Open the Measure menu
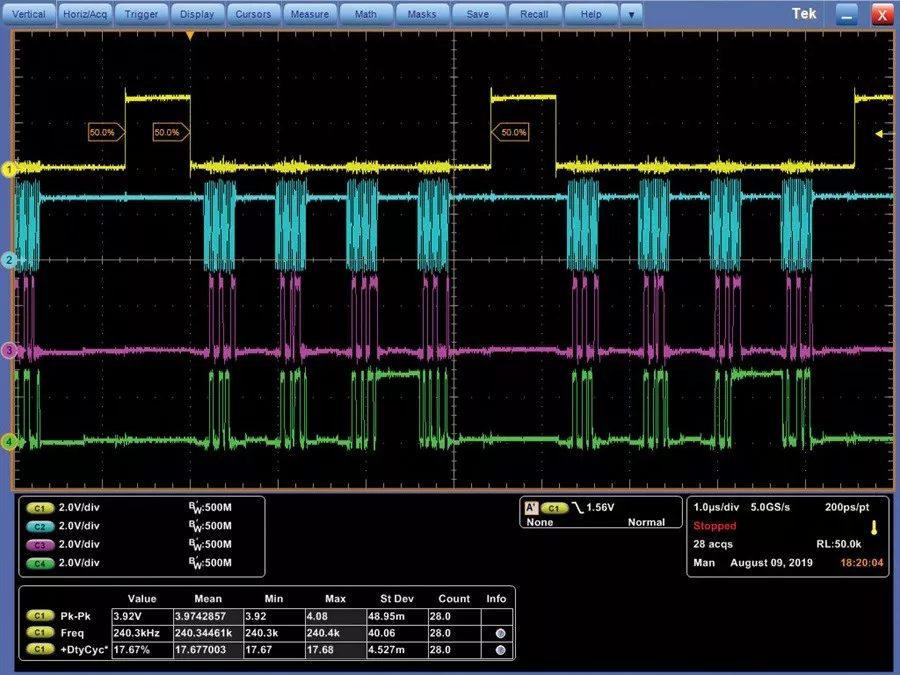 309,15
